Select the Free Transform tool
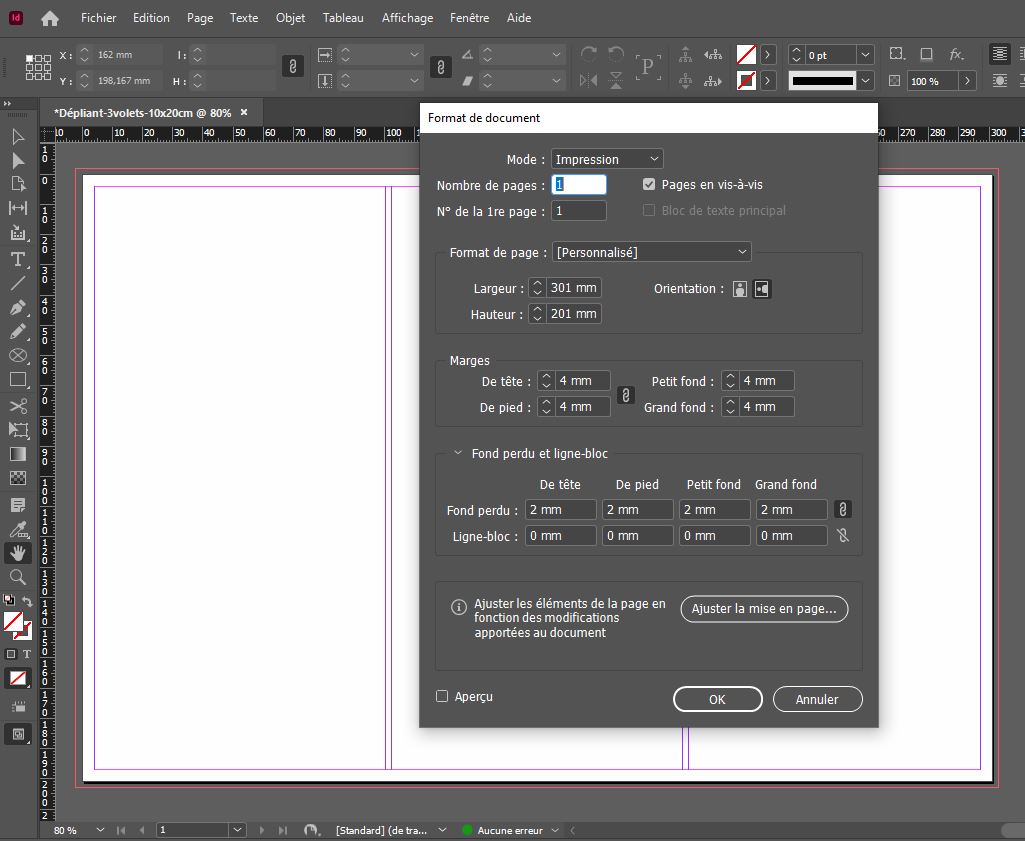The width and height of the screenshot is (1025, 841). (x=18, y=429)
